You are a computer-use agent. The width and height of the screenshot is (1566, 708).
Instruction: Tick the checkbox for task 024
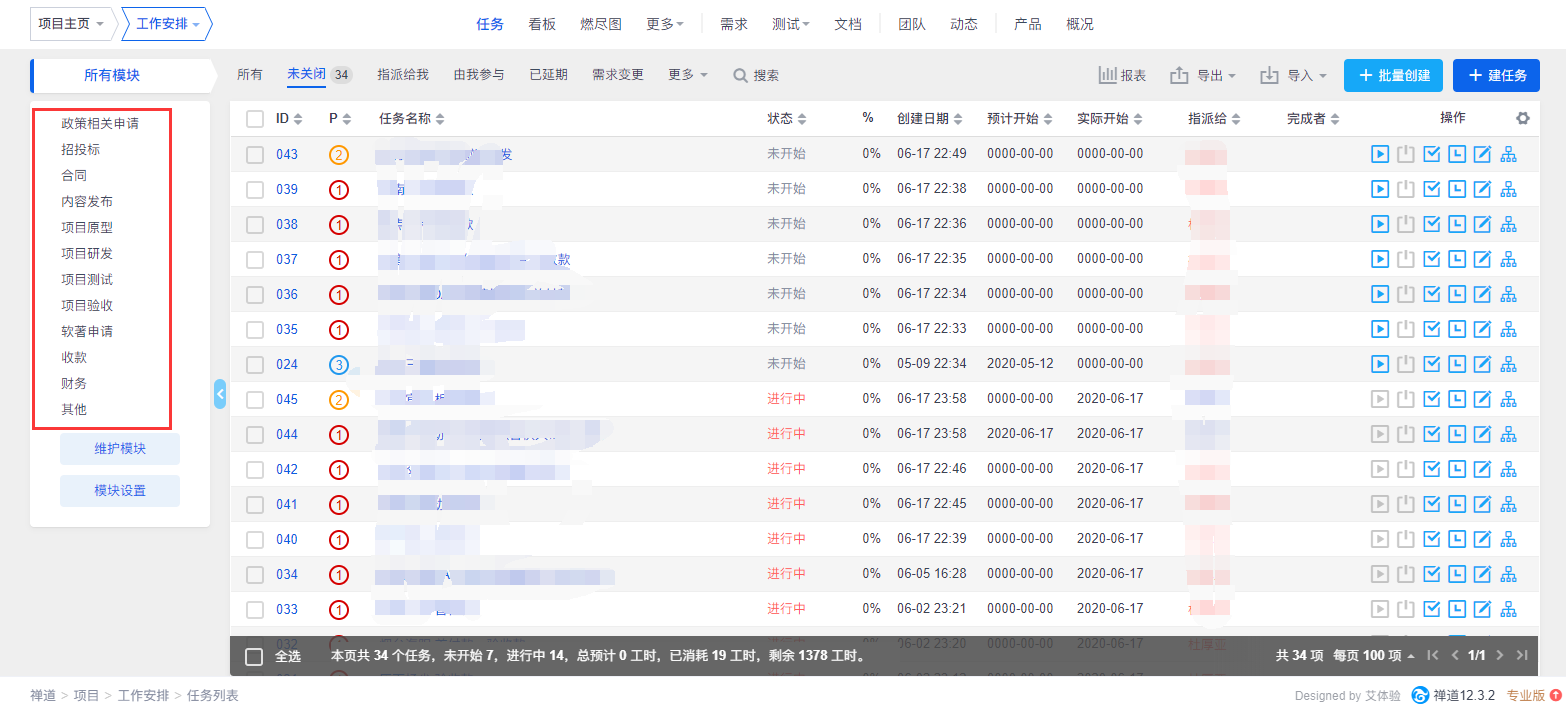255,364
